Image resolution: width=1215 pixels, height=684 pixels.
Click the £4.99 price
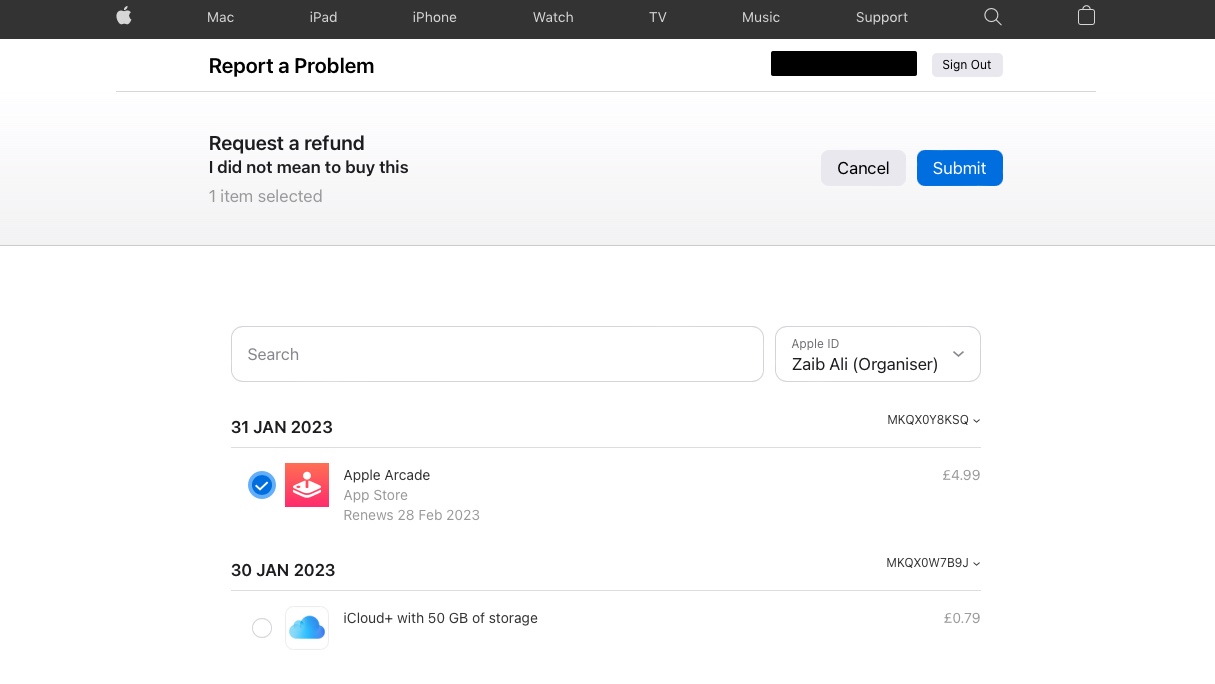(x=961, y=475)
